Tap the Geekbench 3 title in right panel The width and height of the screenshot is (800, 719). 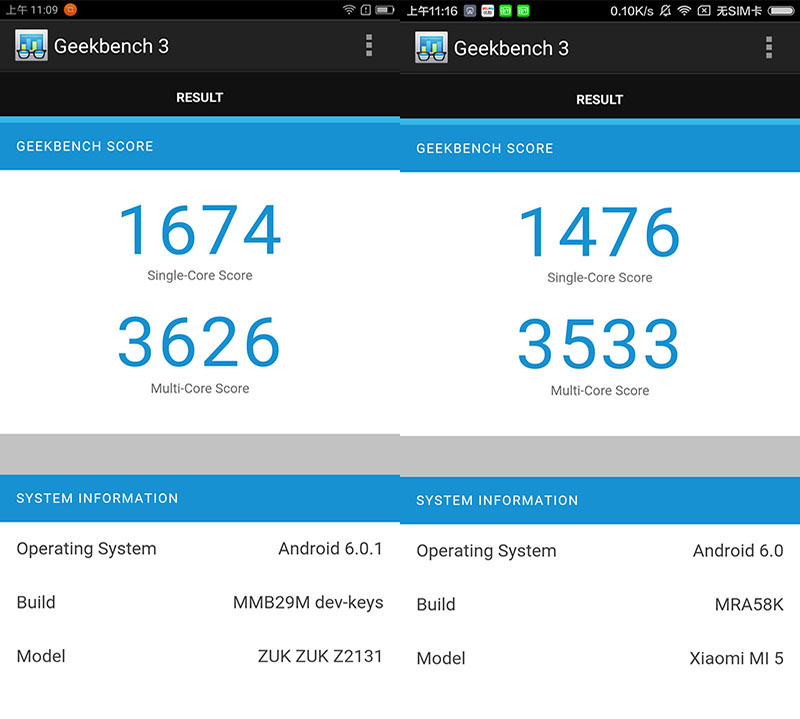click(511, 48)
